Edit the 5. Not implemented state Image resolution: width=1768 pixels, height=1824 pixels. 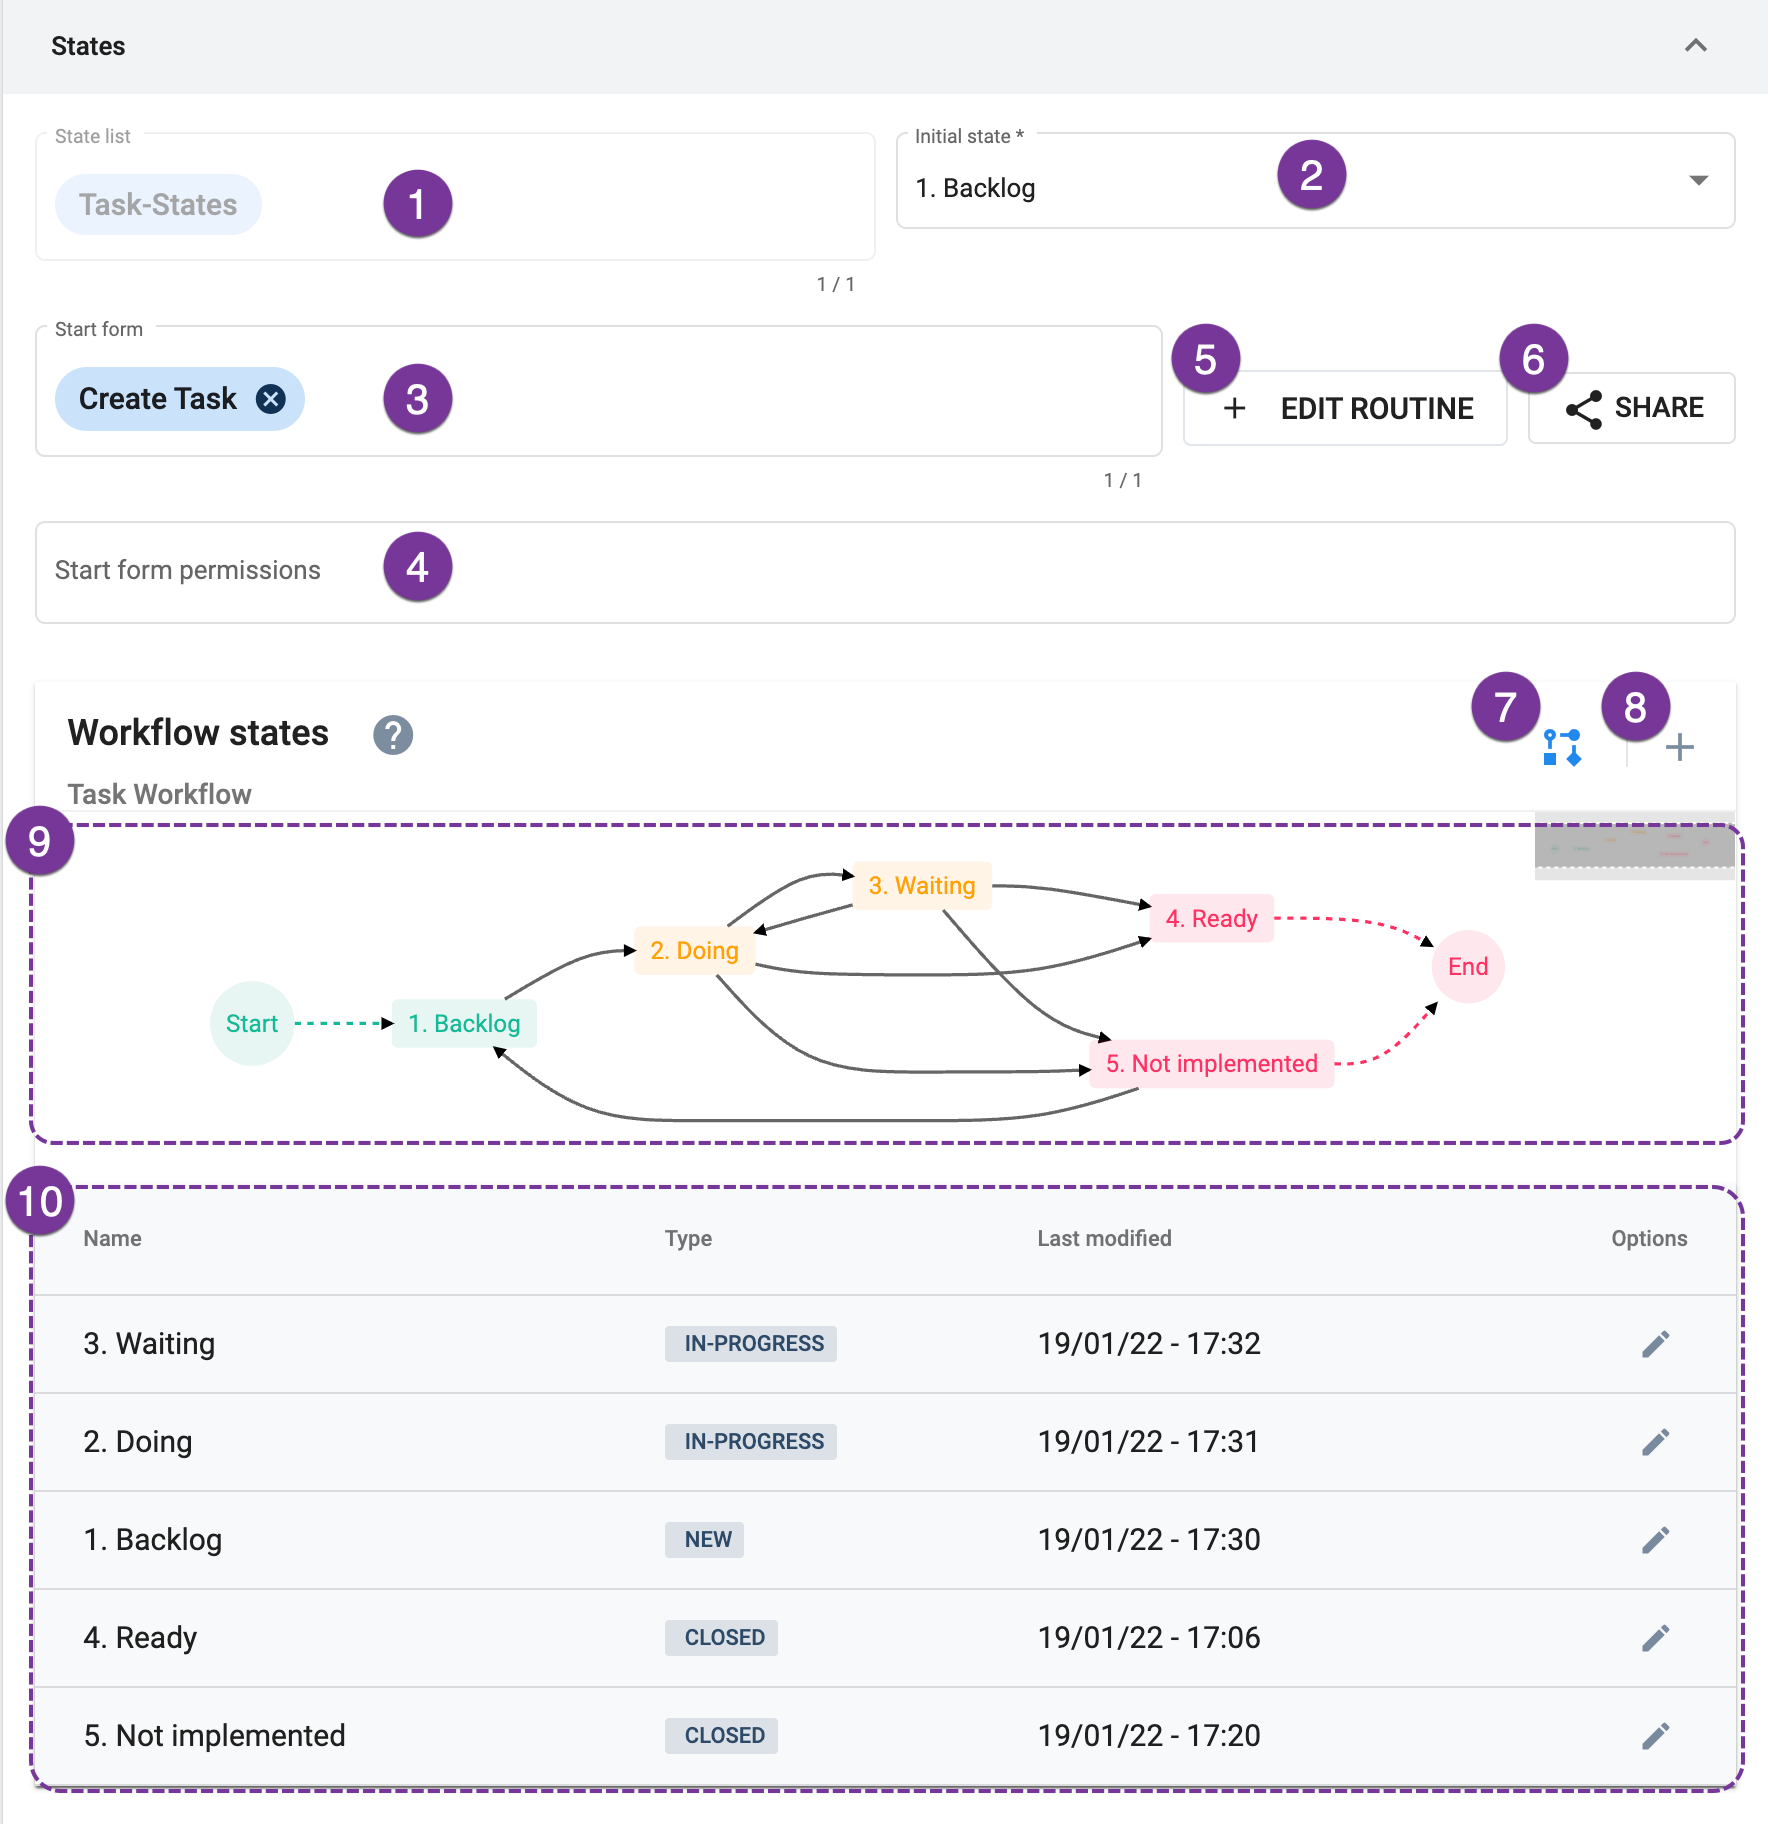point(1656,1736)
